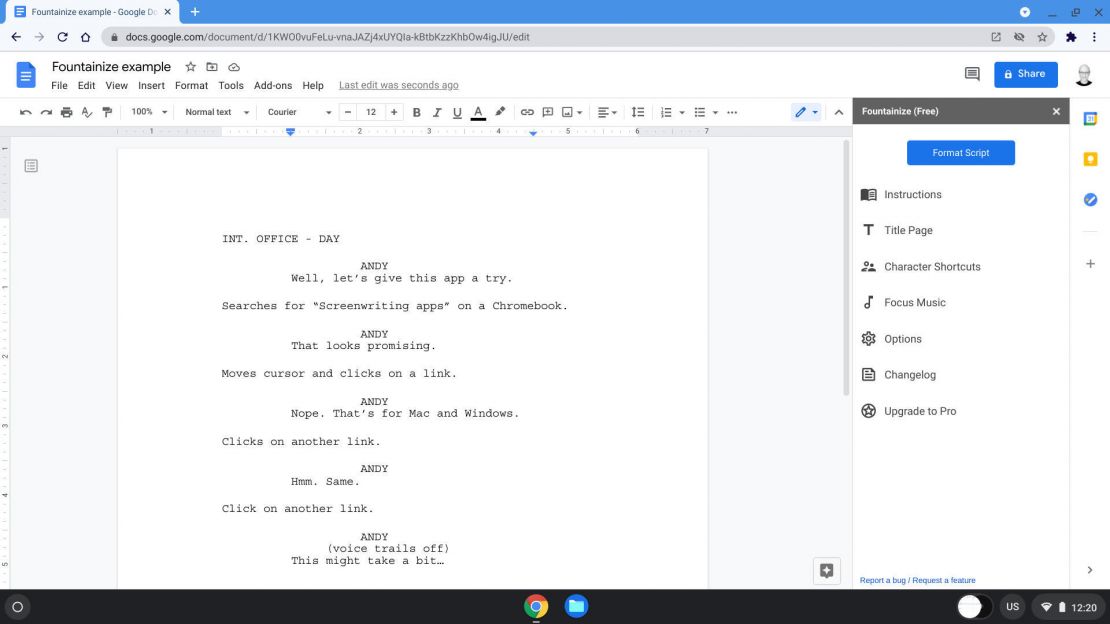Add a comment from the toolbar

tap(548, 112)
